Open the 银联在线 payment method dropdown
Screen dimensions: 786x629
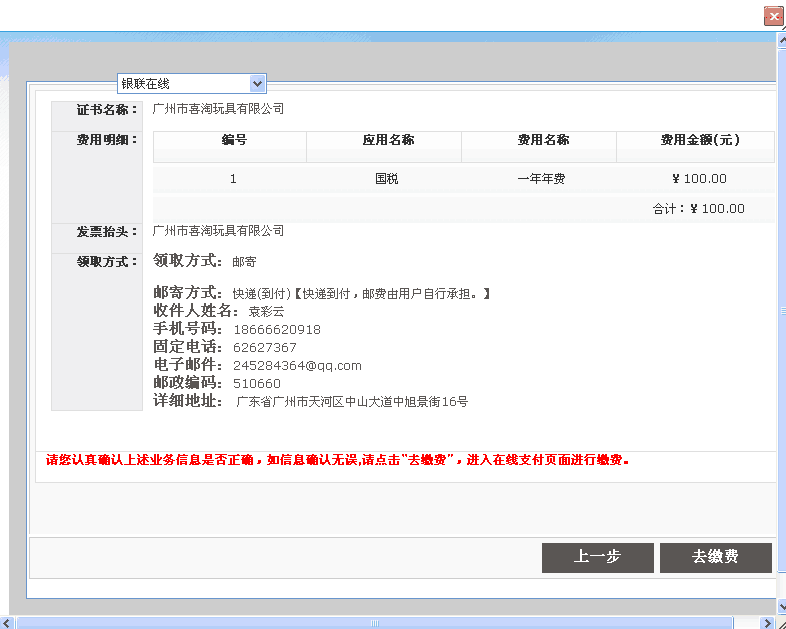257,84
